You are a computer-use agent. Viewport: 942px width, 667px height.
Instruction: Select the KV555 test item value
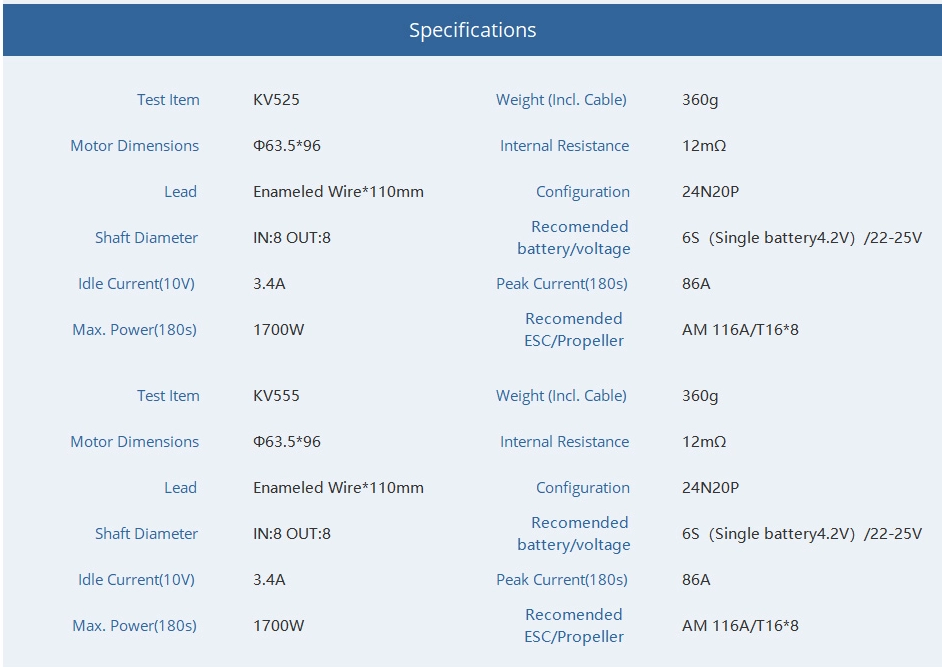(276, 396)
